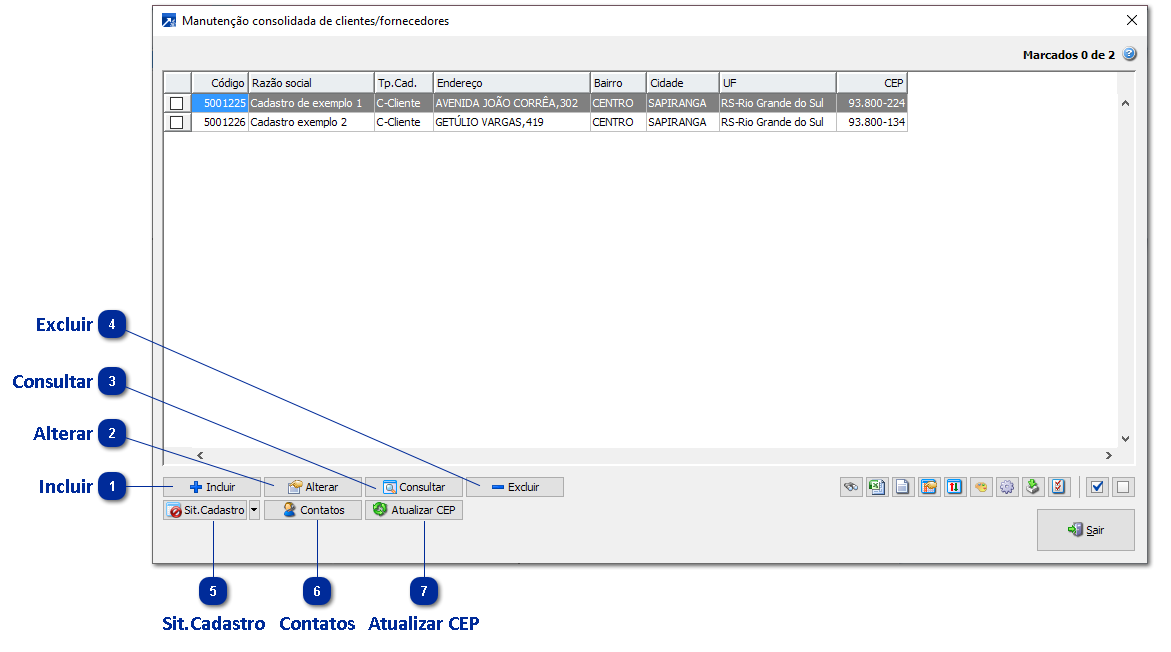The width and height of the screenshot is (1171, 652).
Task: Click the Bairro column header
Action: [x=618, y=83]
